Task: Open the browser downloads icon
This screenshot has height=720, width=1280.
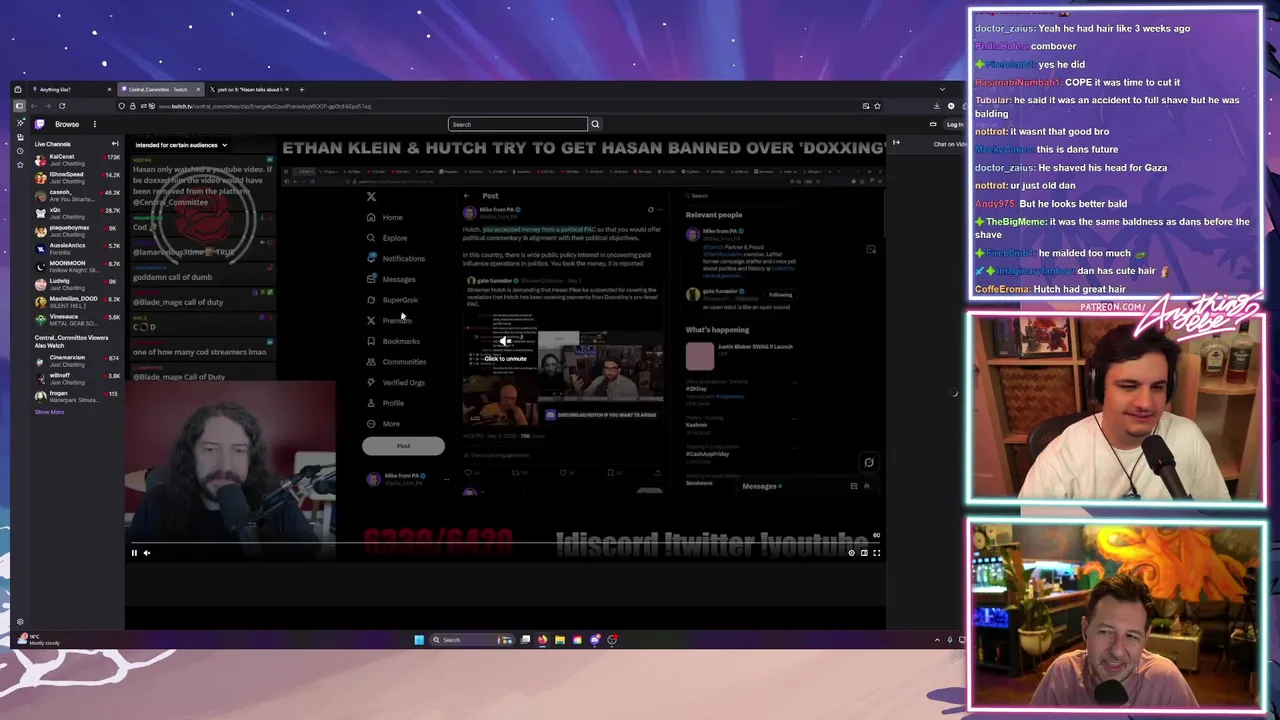Action: [937, 106]
